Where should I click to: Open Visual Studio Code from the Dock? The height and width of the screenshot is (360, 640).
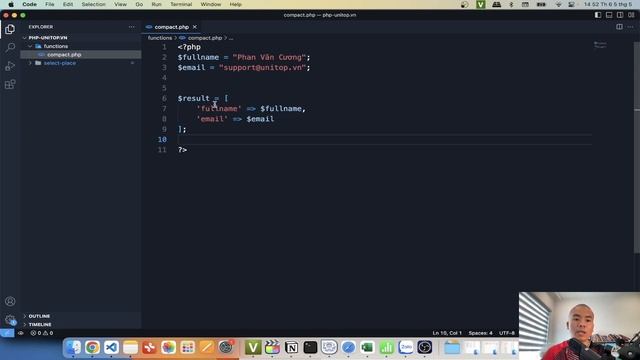tap(111, 347)
